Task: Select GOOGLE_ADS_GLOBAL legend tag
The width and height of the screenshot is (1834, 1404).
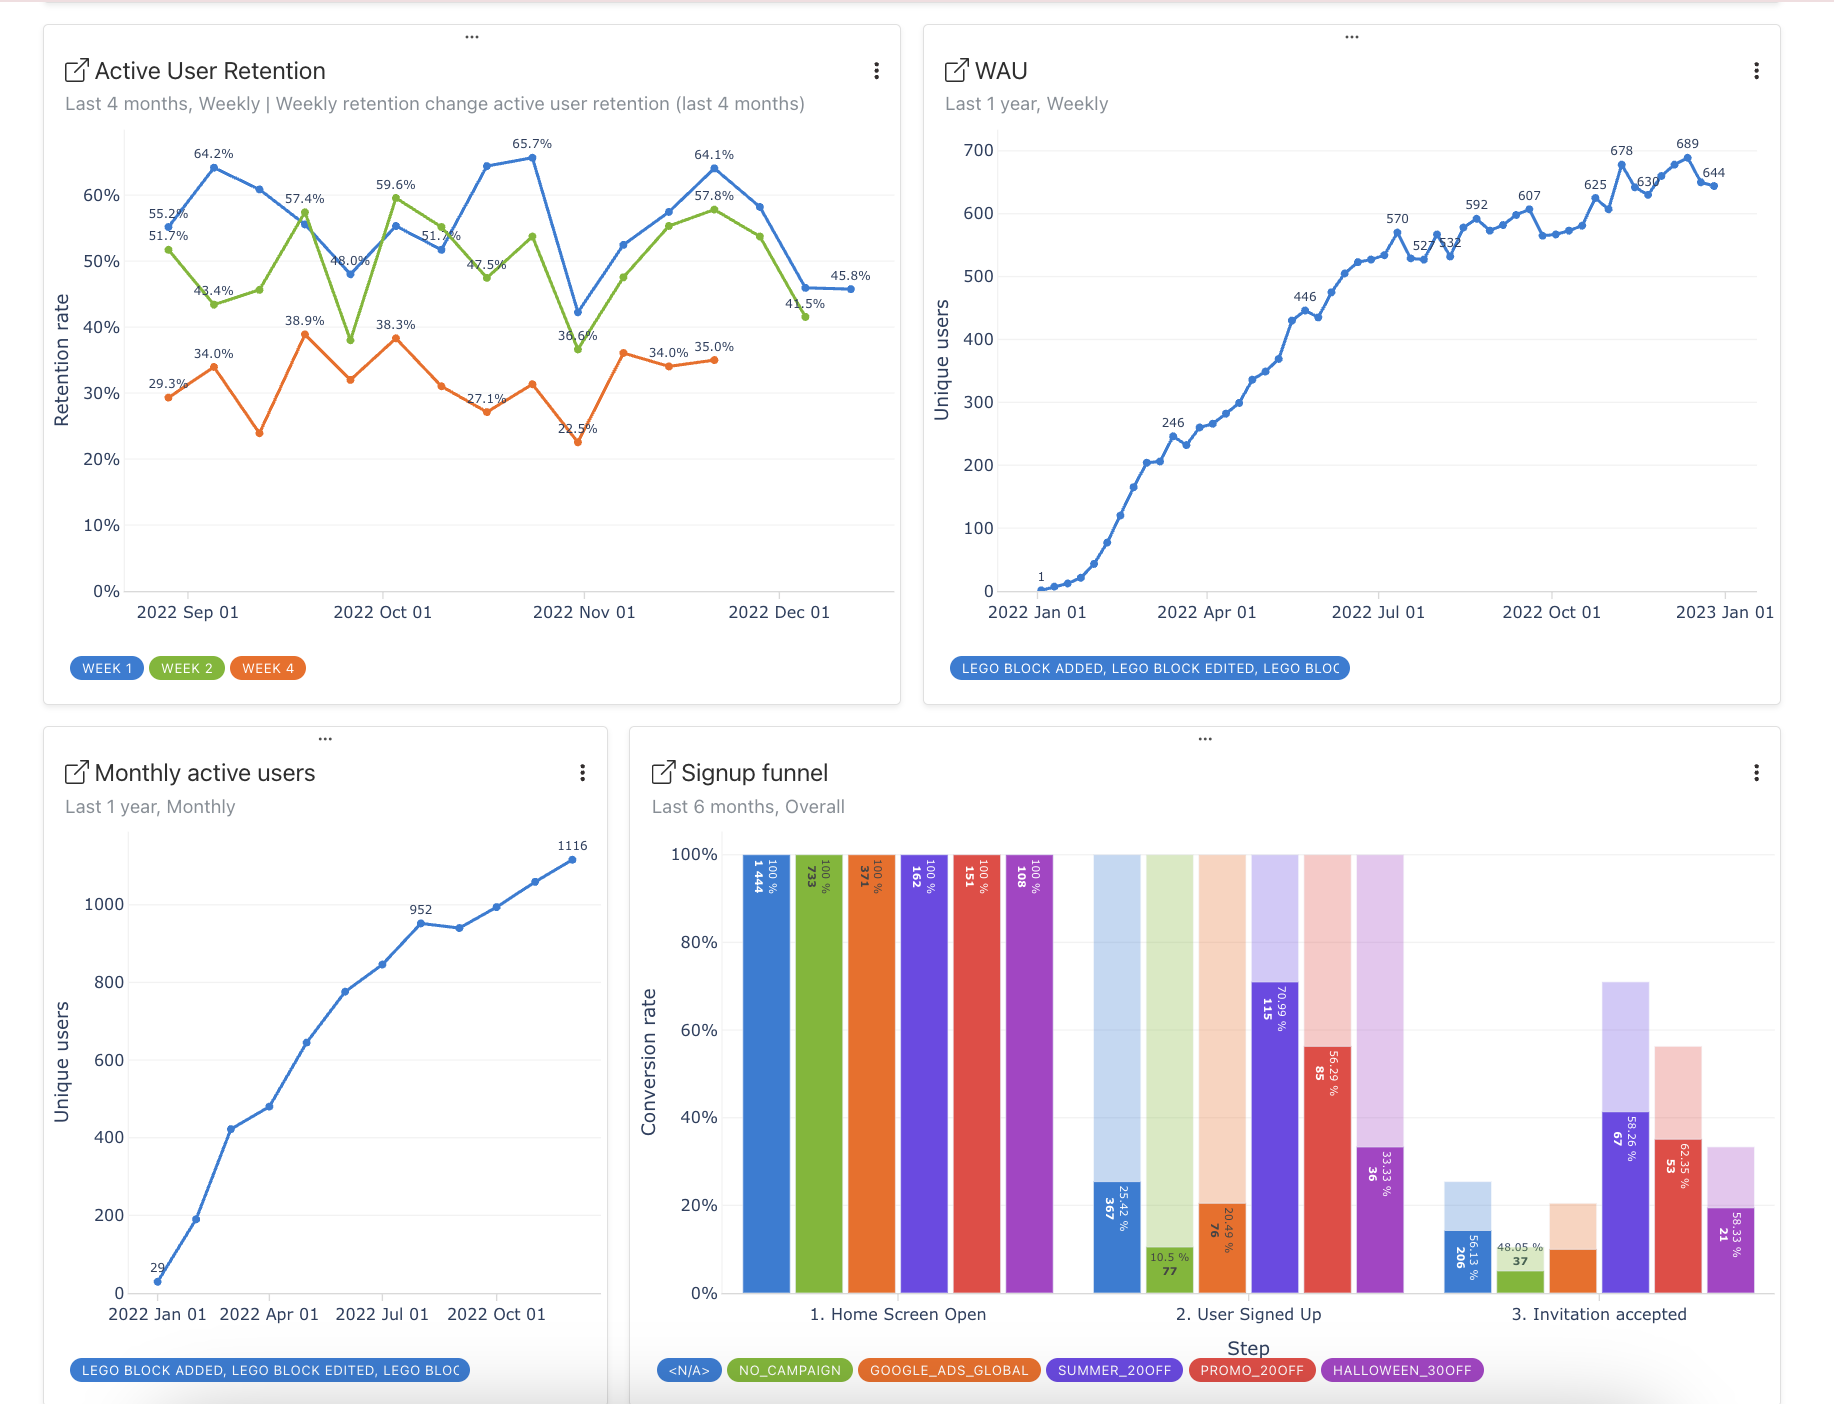Action: click(948, 1370)
